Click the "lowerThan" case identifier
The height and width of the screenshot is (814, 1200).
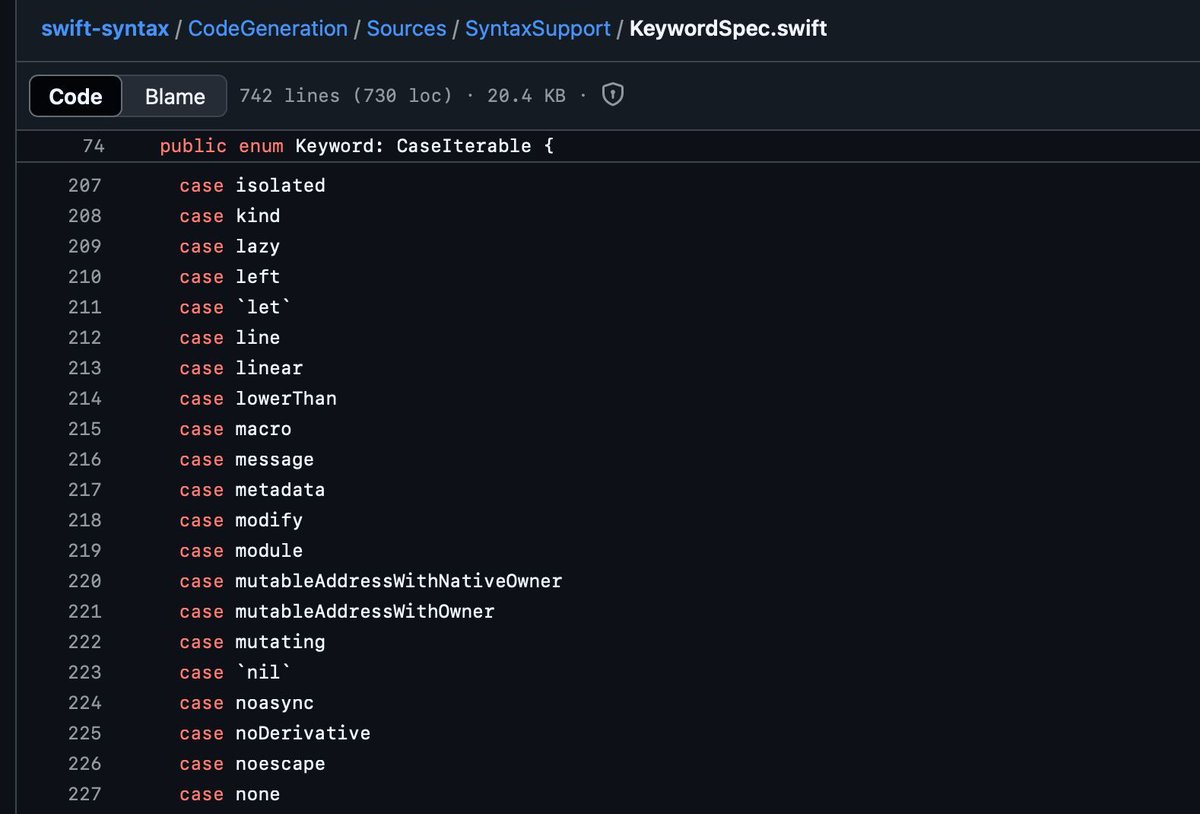[x=286, y=398]
